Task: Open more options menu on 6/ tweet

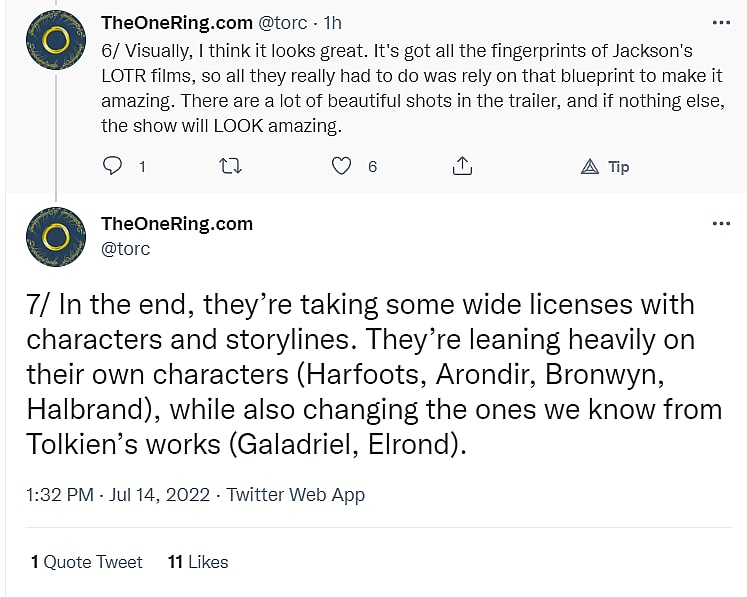Action: tap(720, 22)
